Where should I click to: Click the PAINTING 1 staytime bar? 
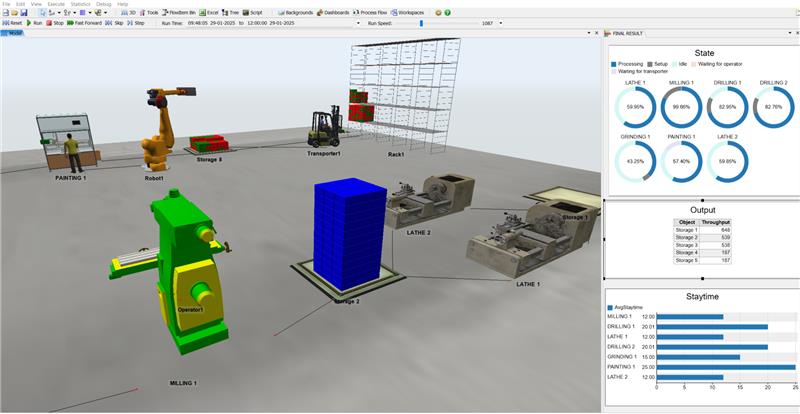[x=726, y=367]
